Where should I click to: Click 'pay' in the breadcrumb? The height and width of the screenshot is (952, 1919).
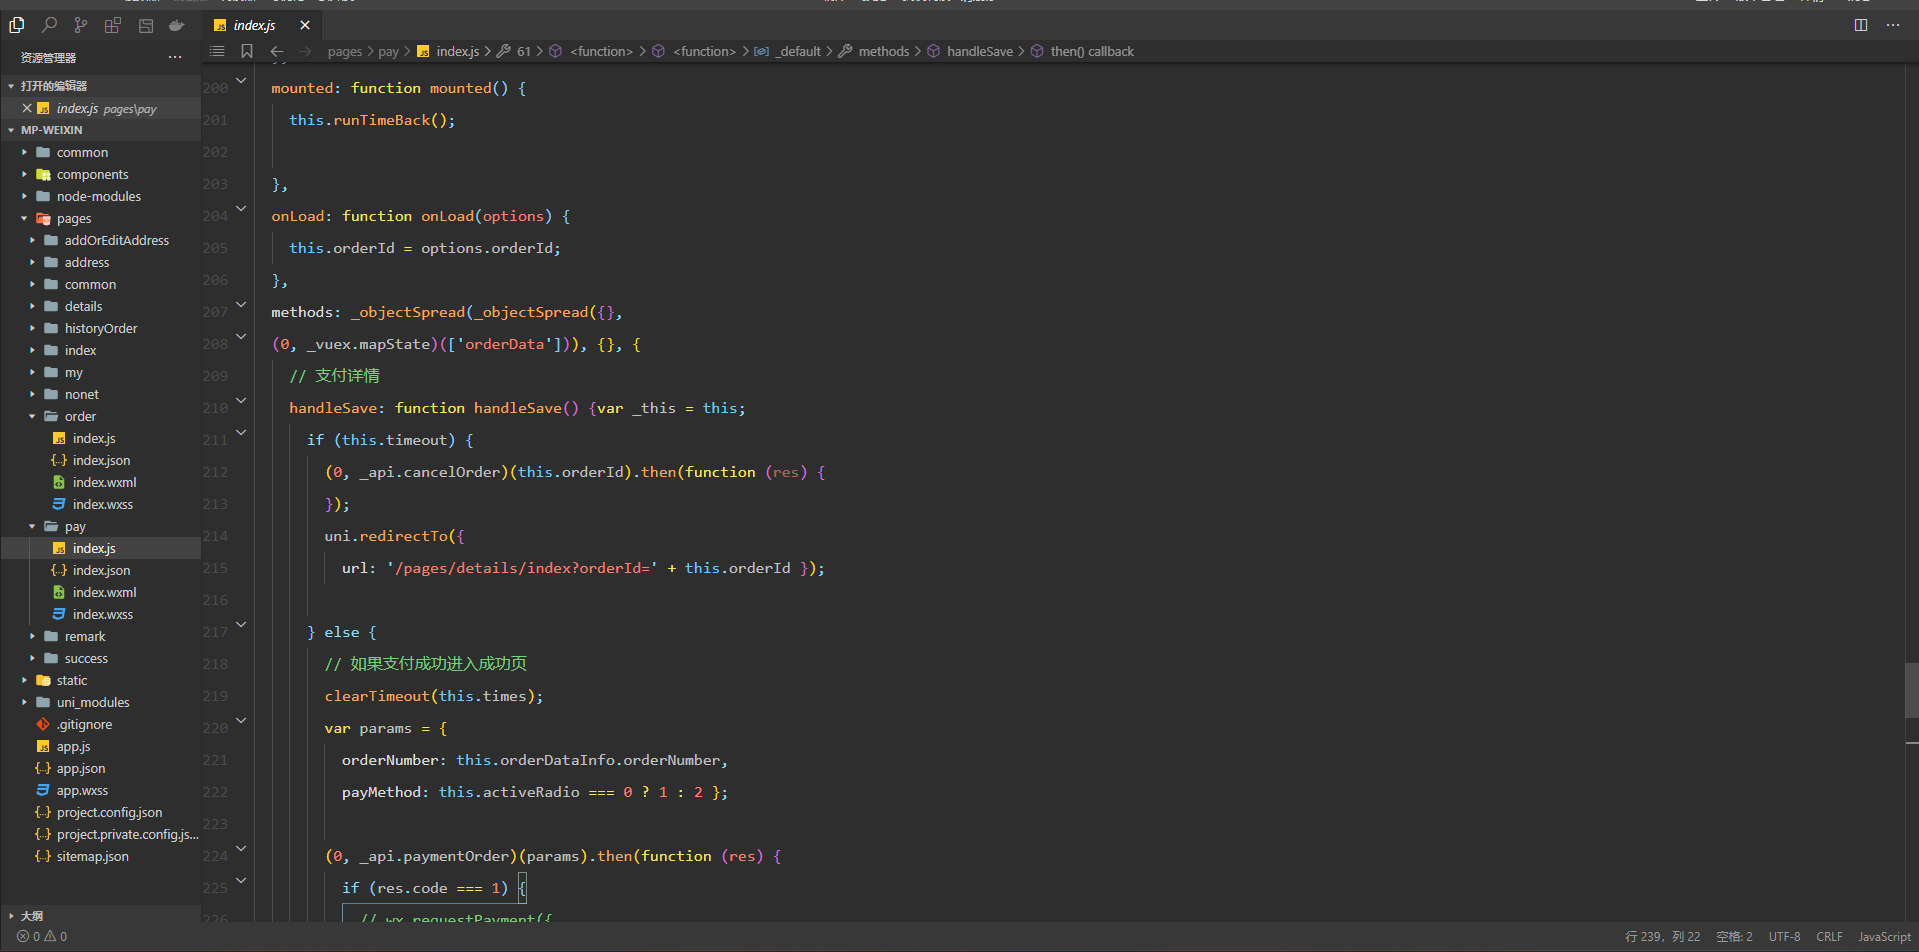389,51
